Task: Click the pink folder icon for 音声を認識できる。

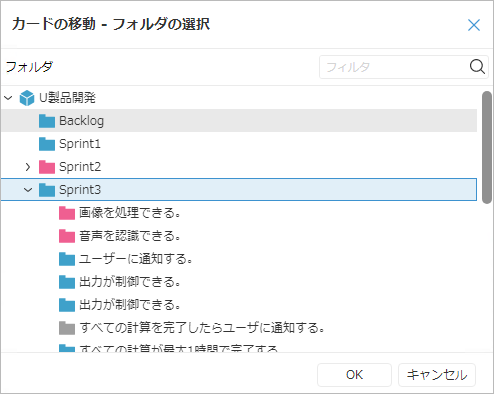Action: [67, 236]
